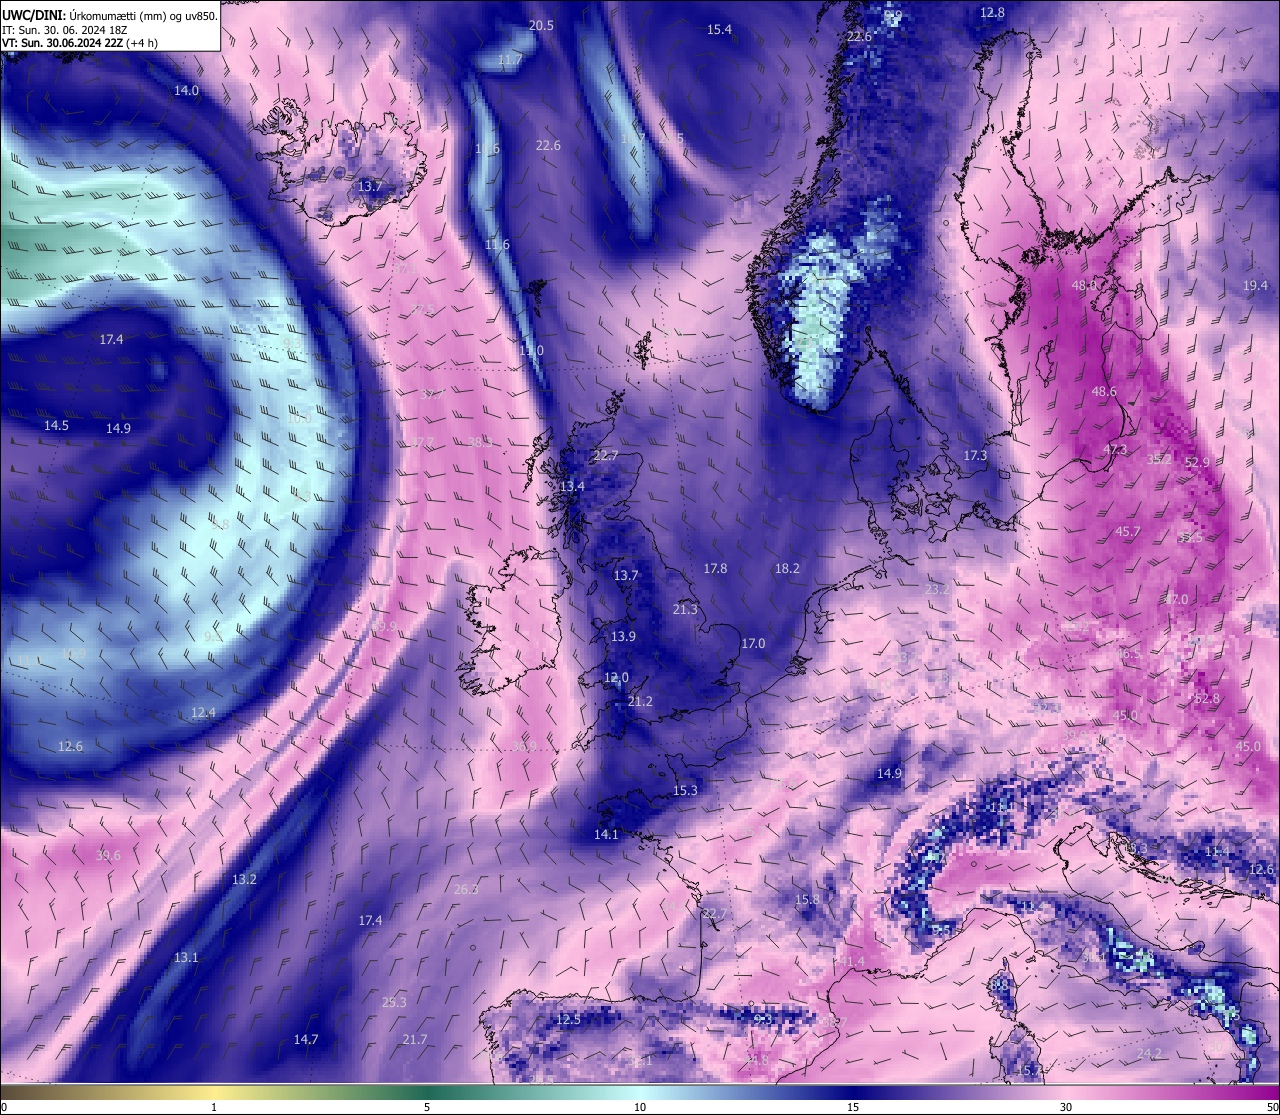This screenshot has width=1280, height=1115.
Task: Click the IT: Sun. 30. 06. 2024 18Z line
Action: click(x=64, y=30)
